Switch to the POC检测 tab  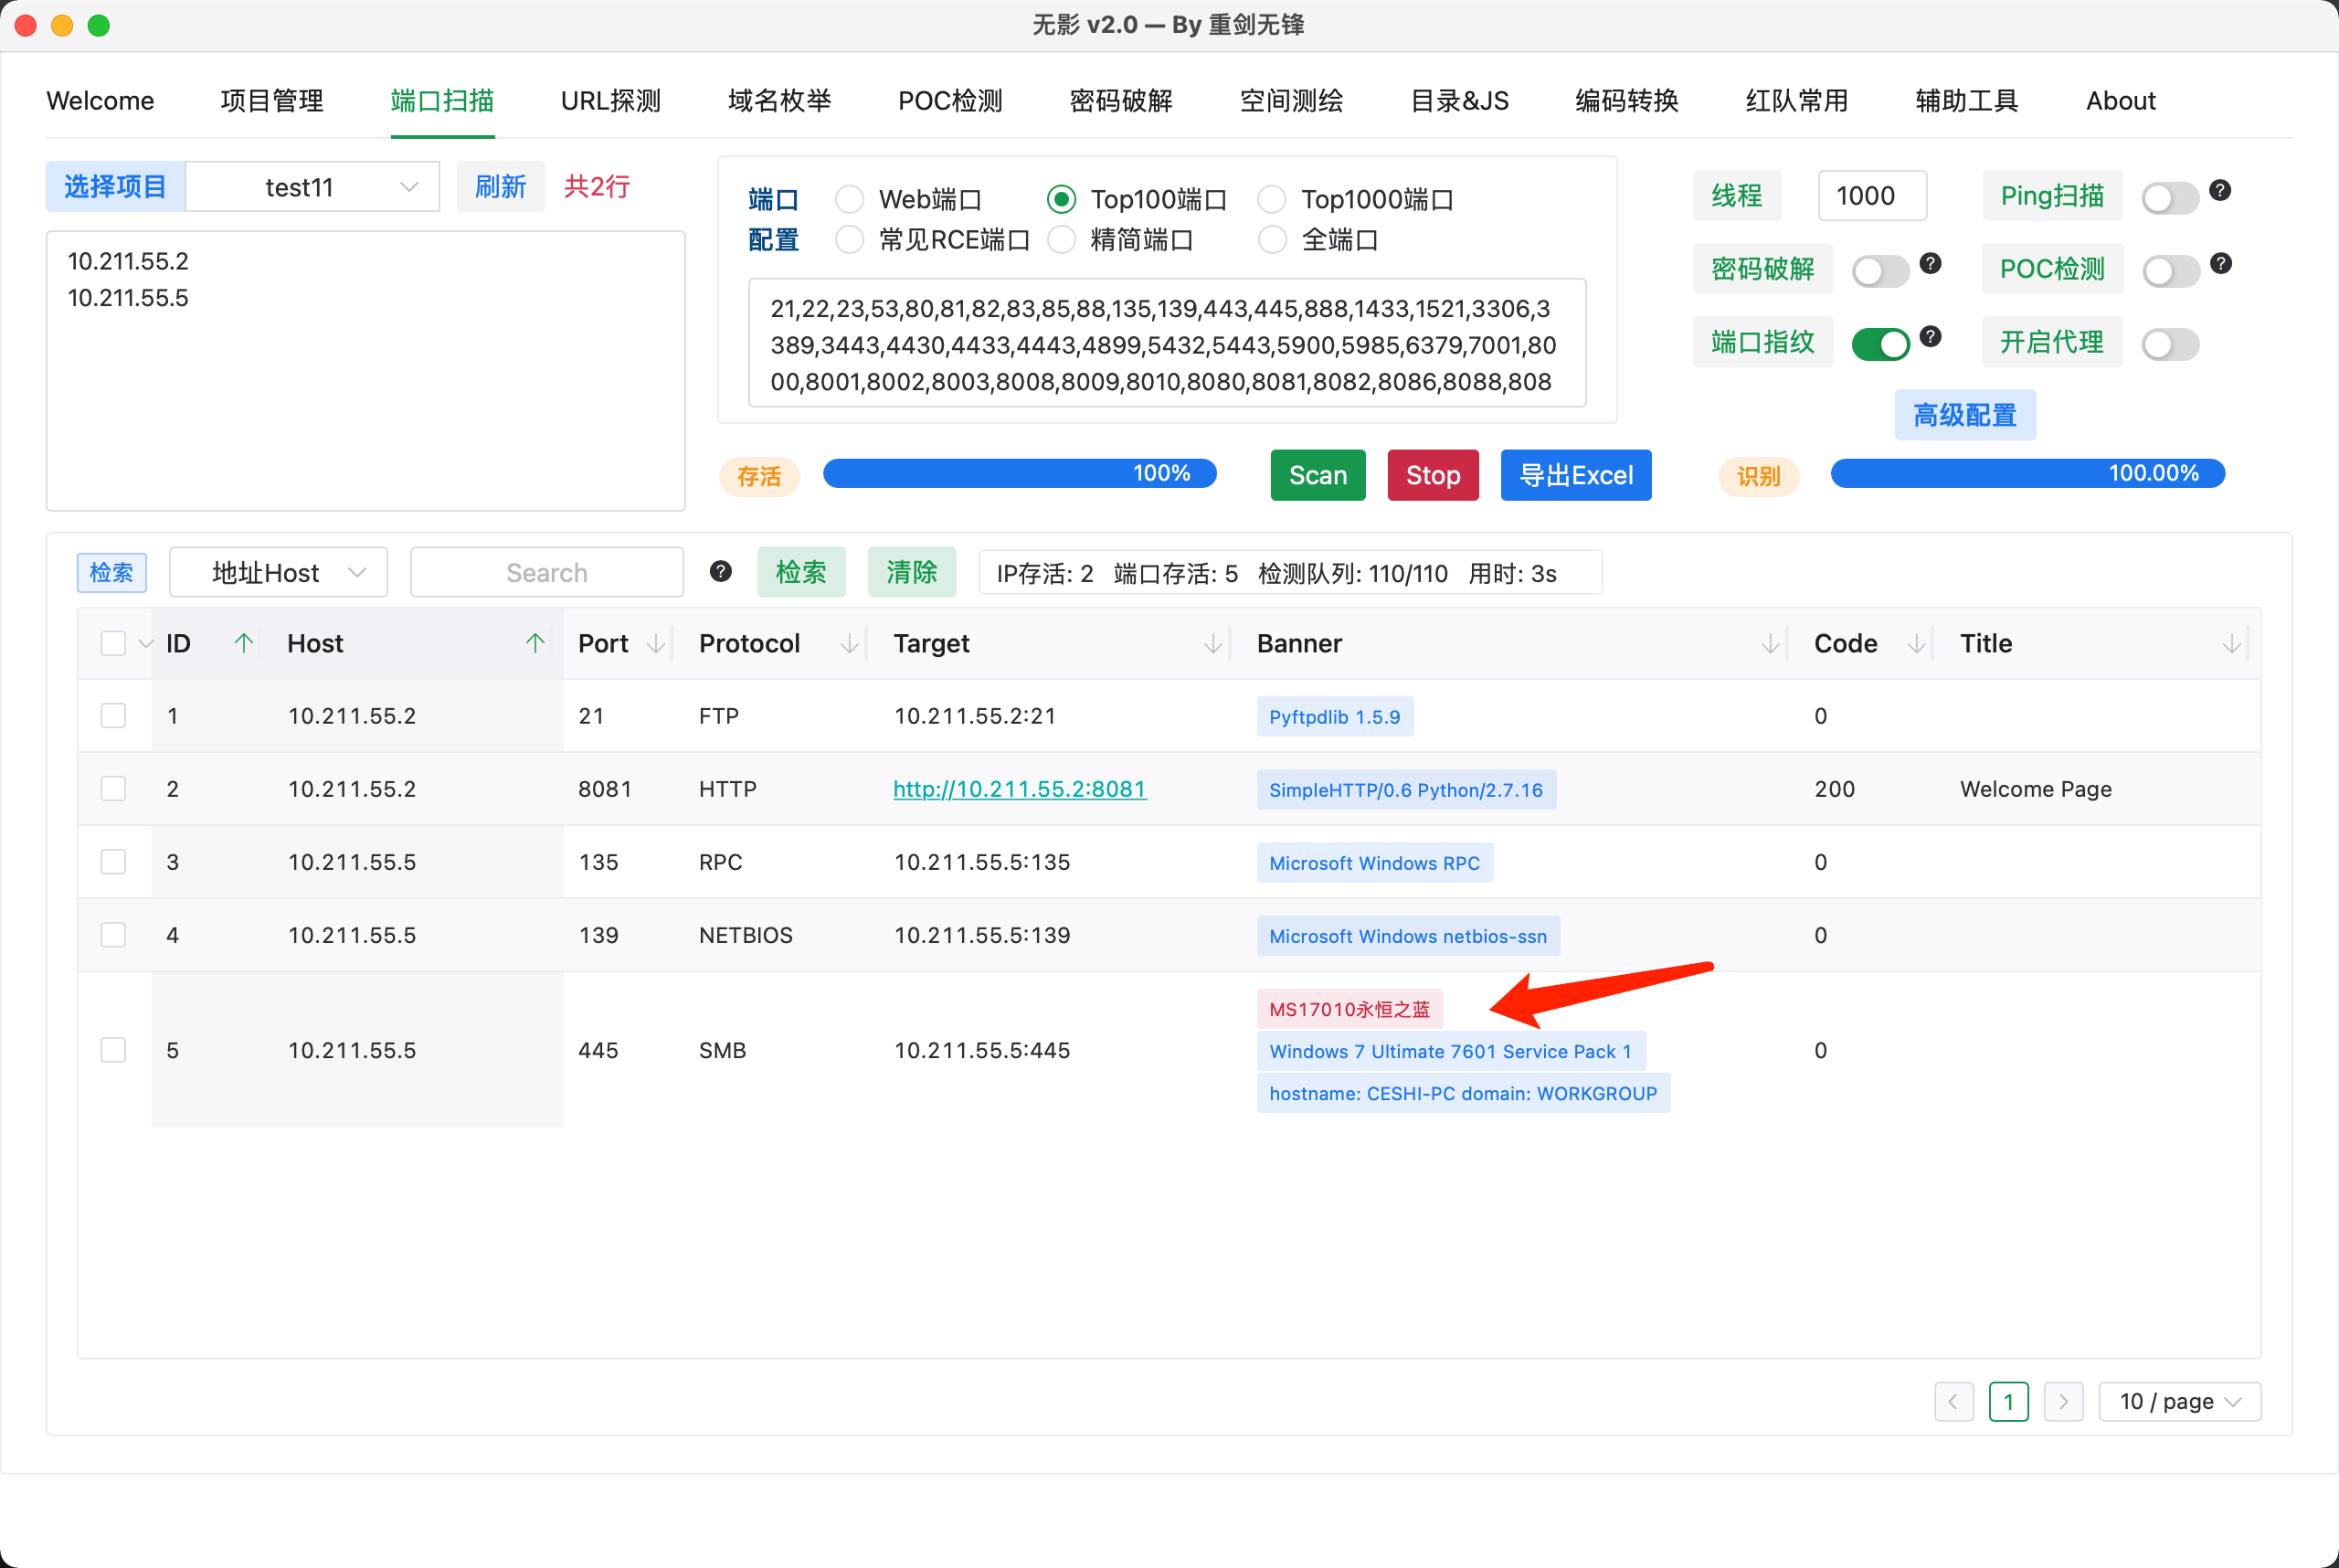tap(949, 101)
